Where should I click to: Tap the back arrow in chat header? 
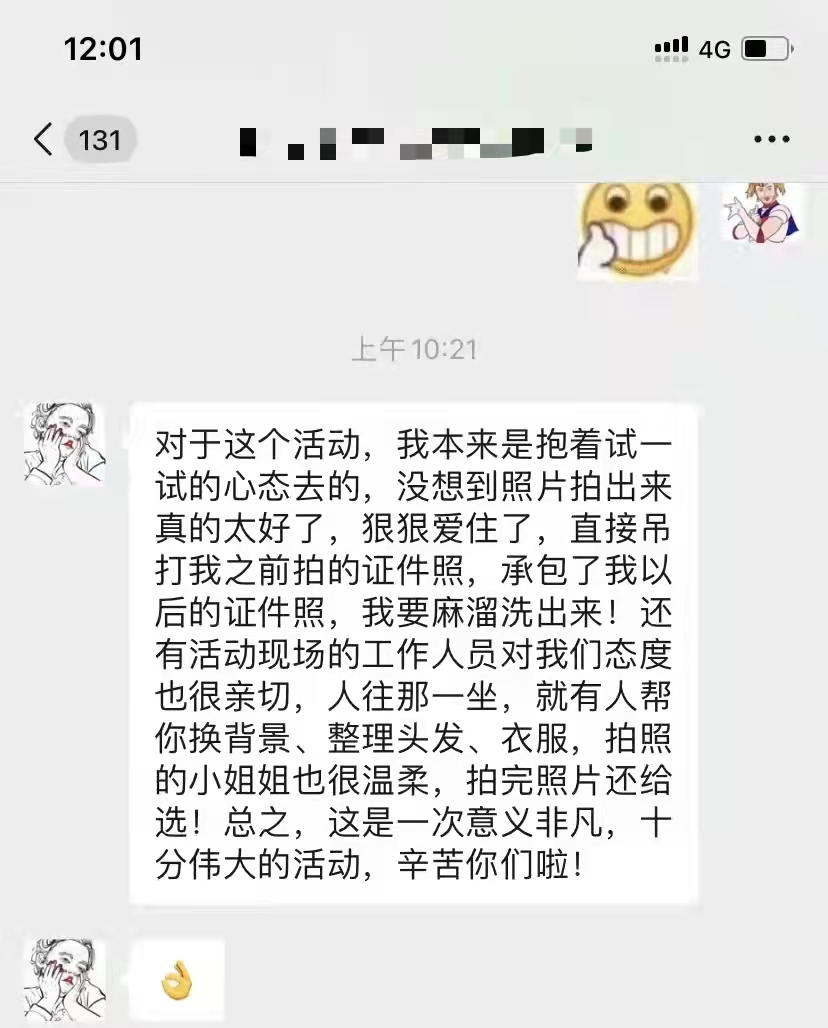tap(43, 139)
